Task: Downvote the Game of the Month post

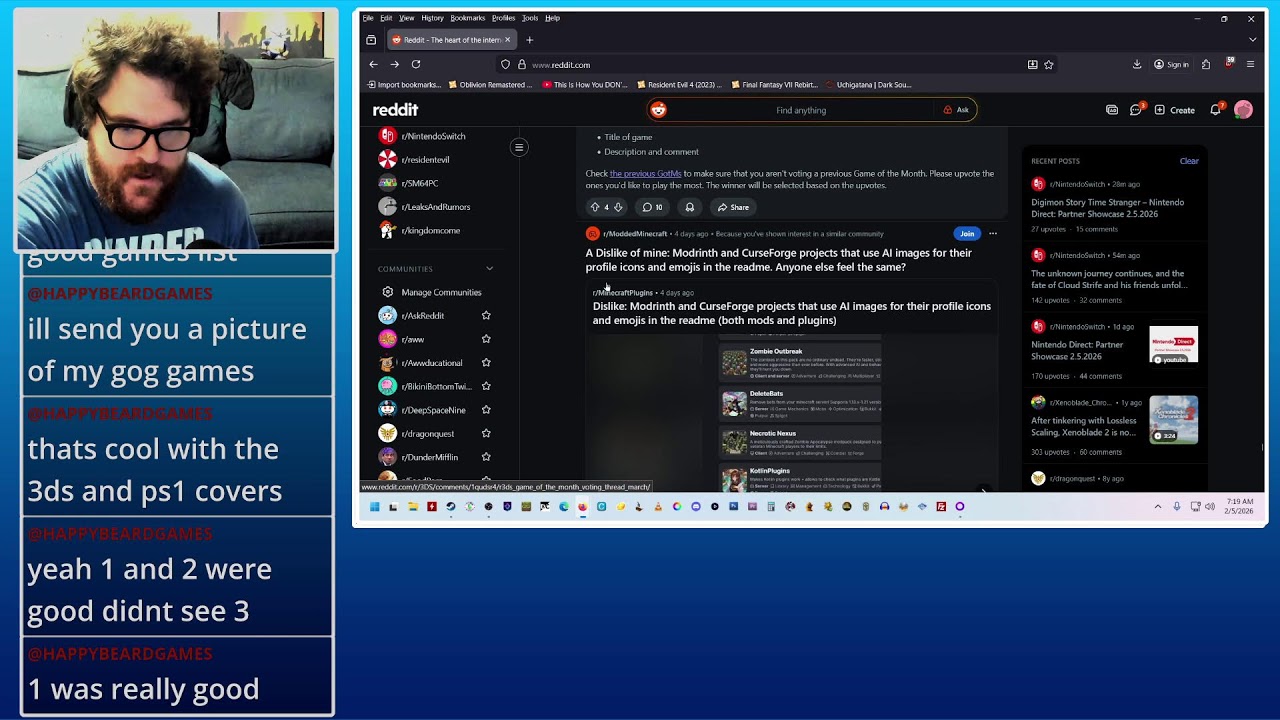Action: [618, 207]
